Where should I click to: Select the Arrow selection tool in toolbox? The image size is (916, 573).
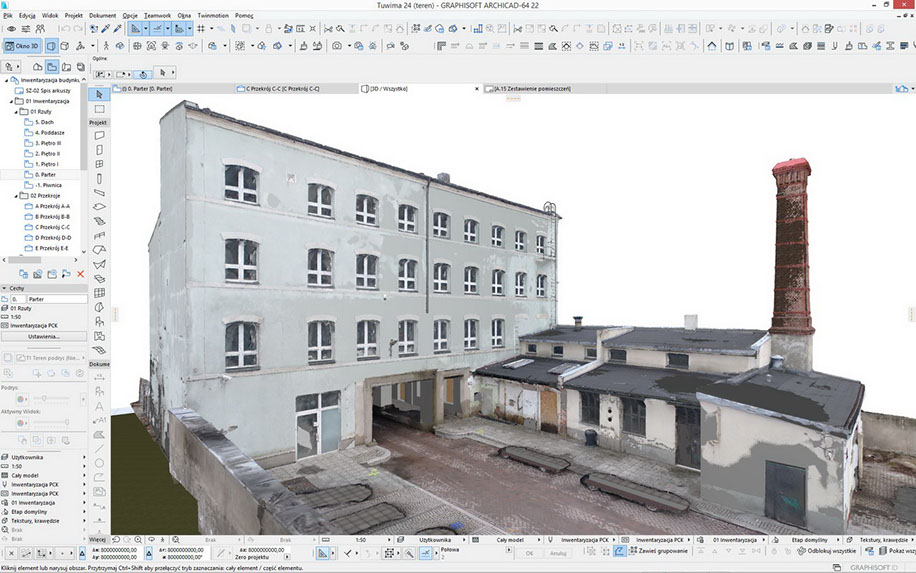[x=99, y=94]
